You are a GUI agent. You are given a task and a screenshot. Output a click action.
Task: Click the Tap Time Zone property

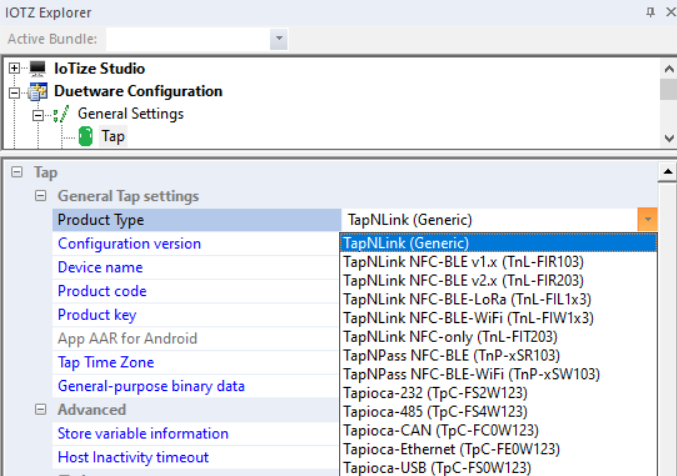pyautogui.click(x=196, y=362)
